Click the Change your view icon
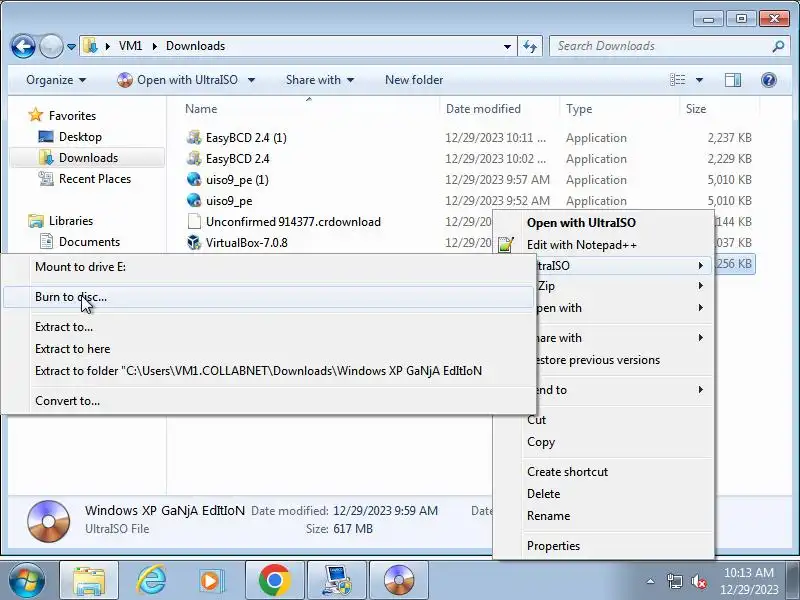 tap(678, 80)
